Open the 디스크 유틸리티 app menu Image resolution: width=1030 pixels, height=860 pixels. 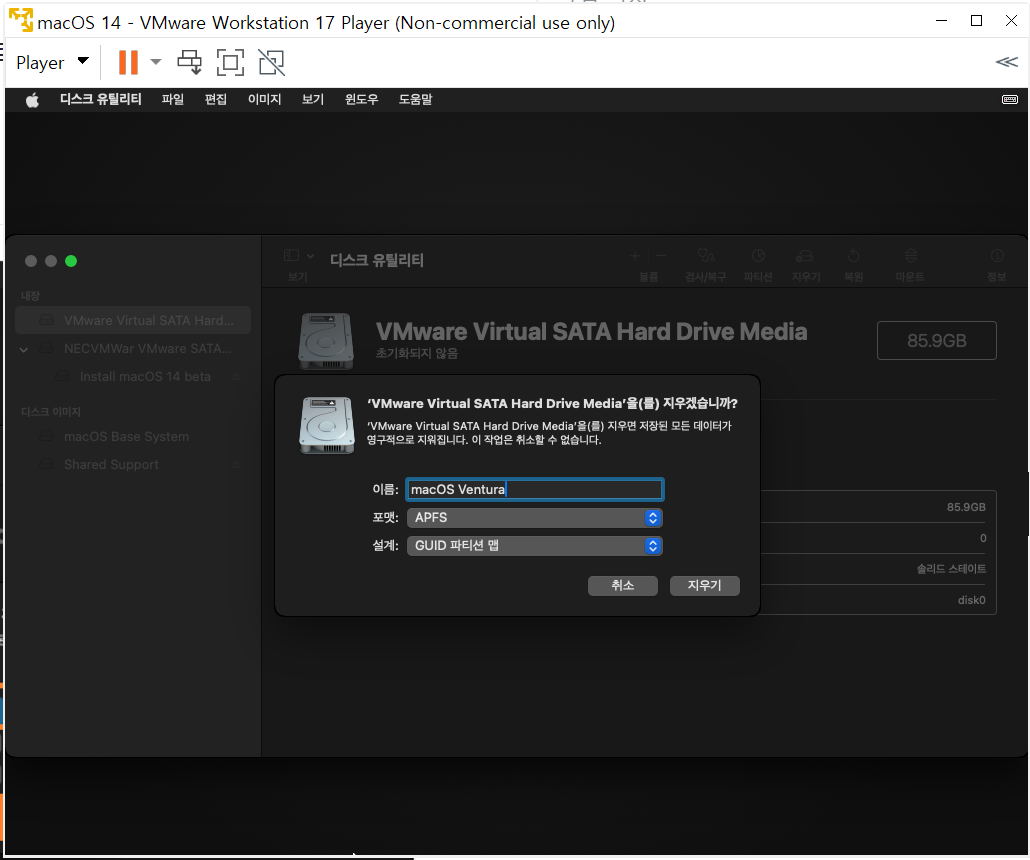point(101,99)
